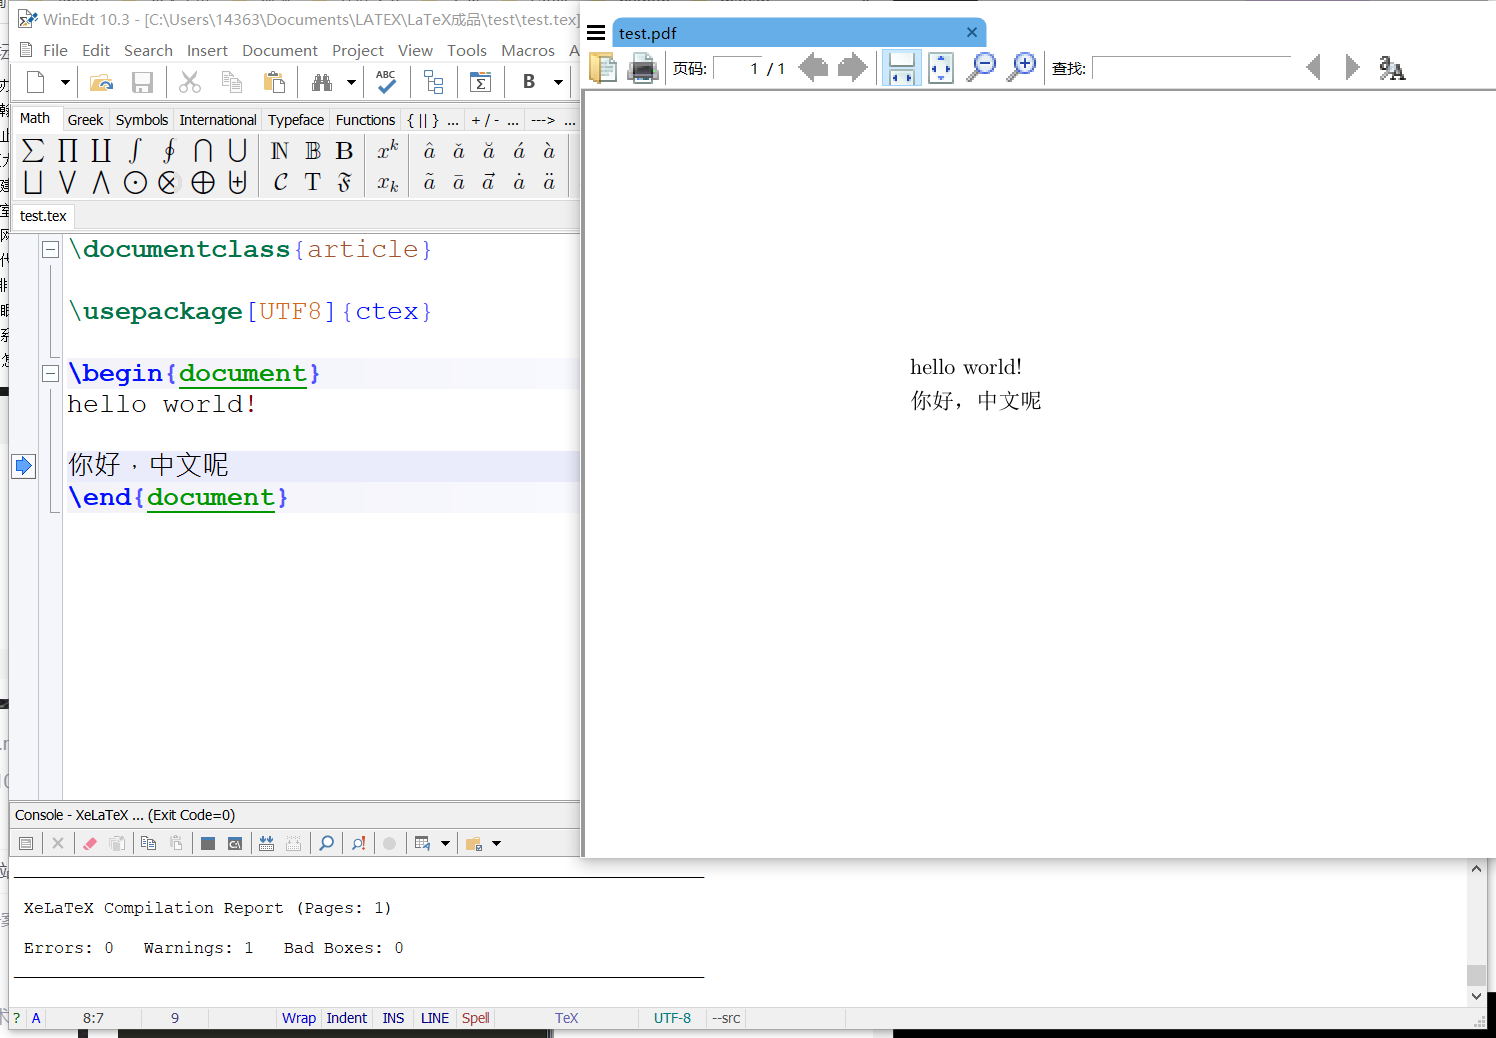The height and width of the screenshot is (1038, 1496).
Task: Toggle Indent mode in status bar
Action: (x=346, y=1018)
